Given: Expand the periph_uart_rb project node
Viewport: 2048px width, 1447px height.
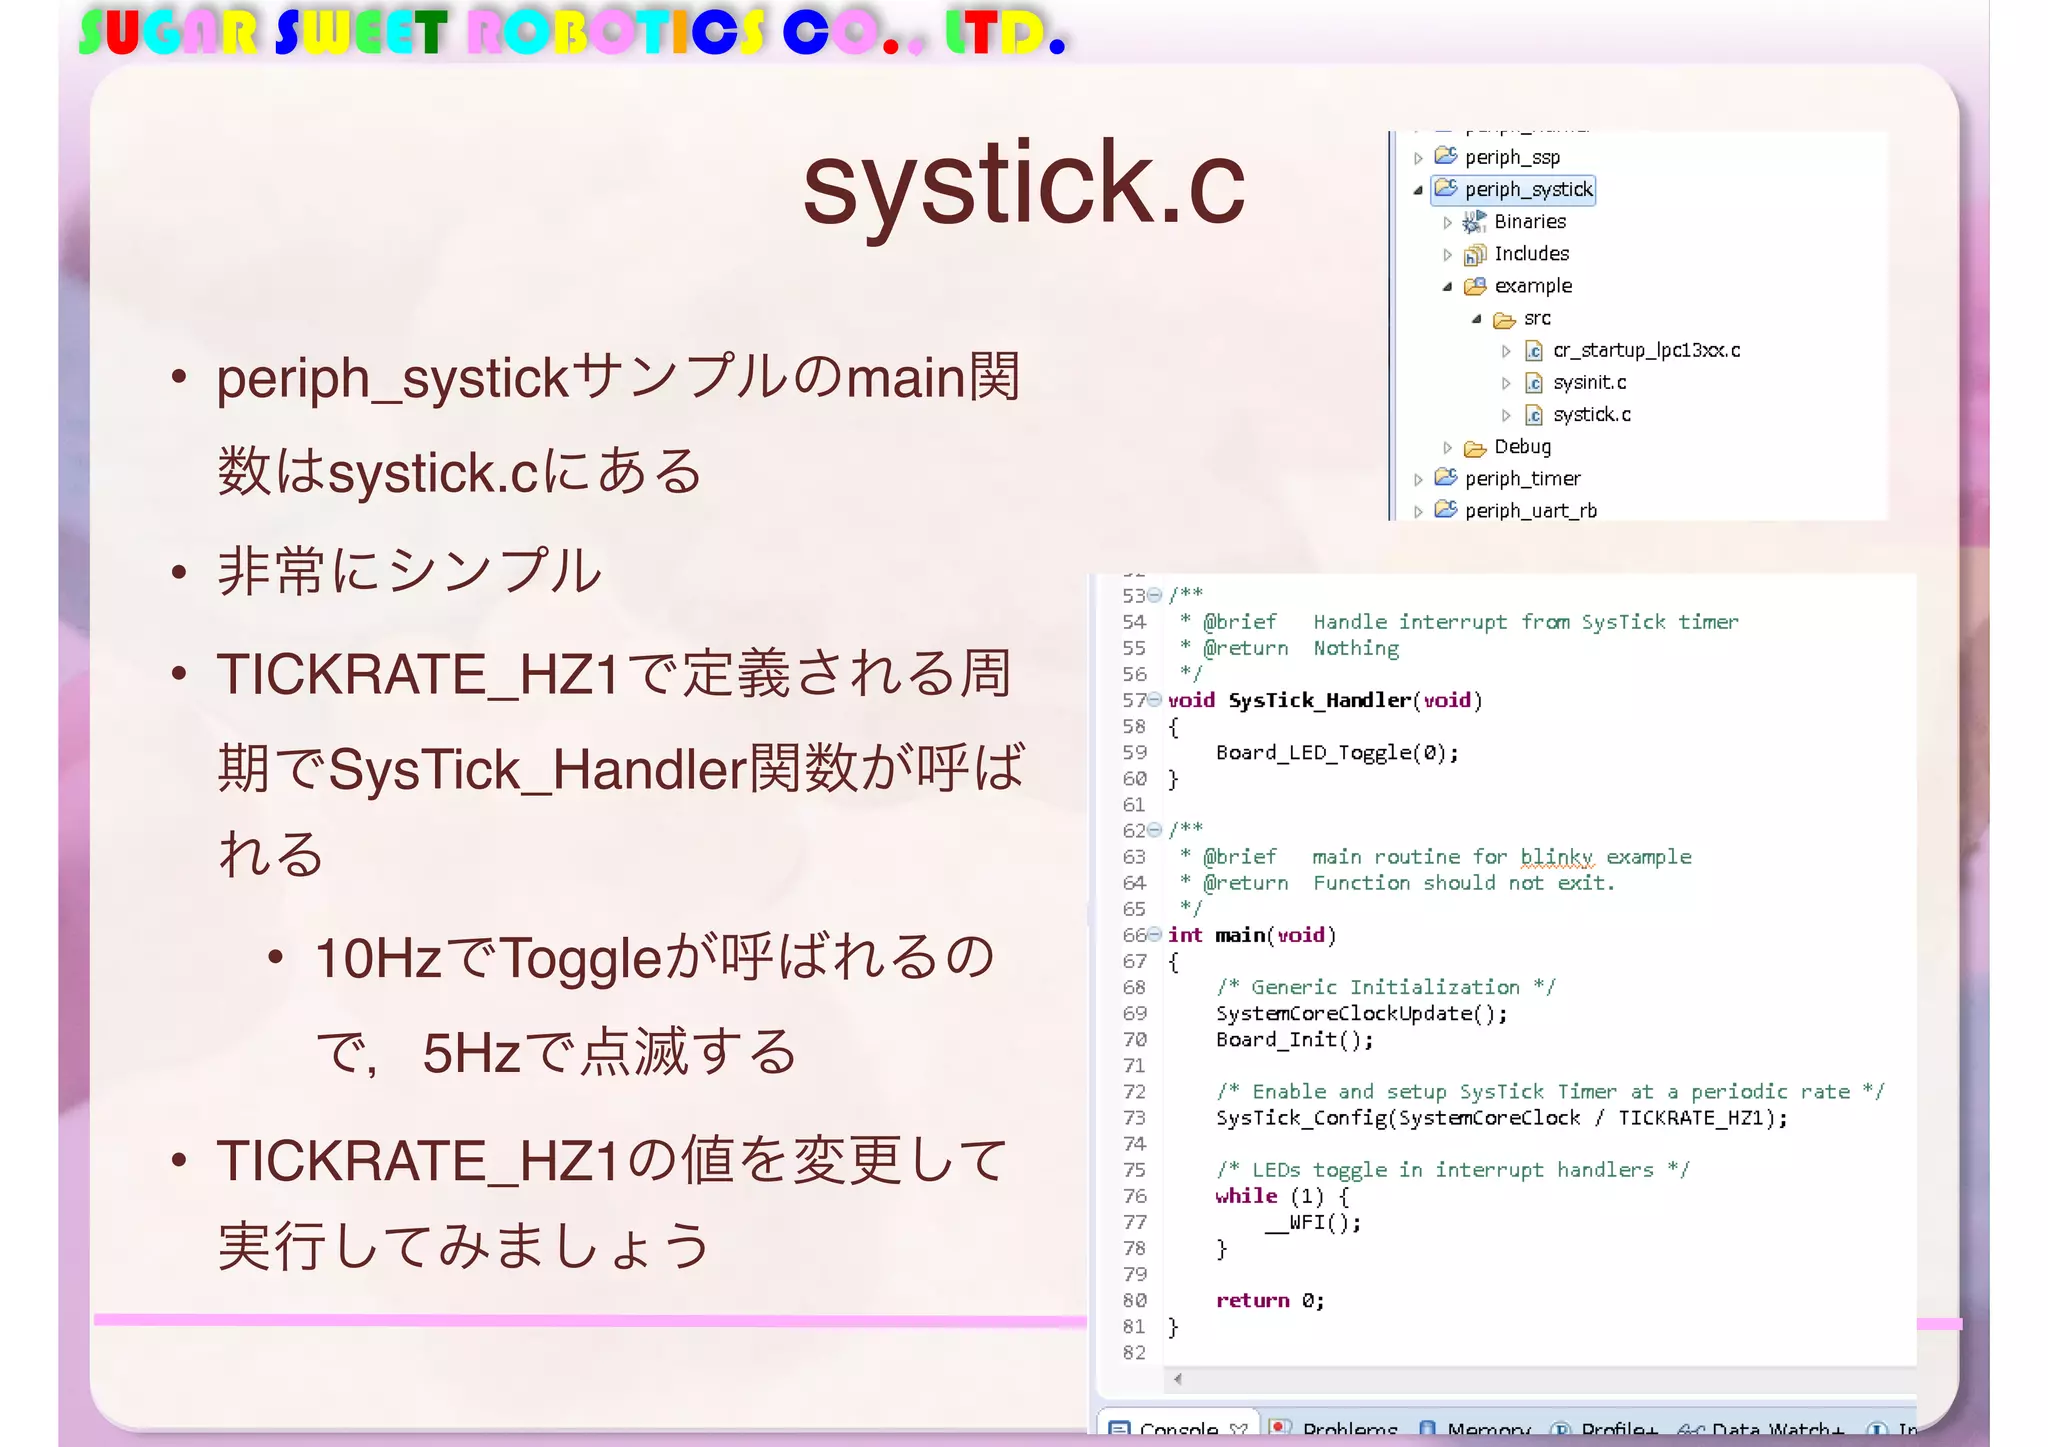Looking at the screenshot, I should (1418, 511).
